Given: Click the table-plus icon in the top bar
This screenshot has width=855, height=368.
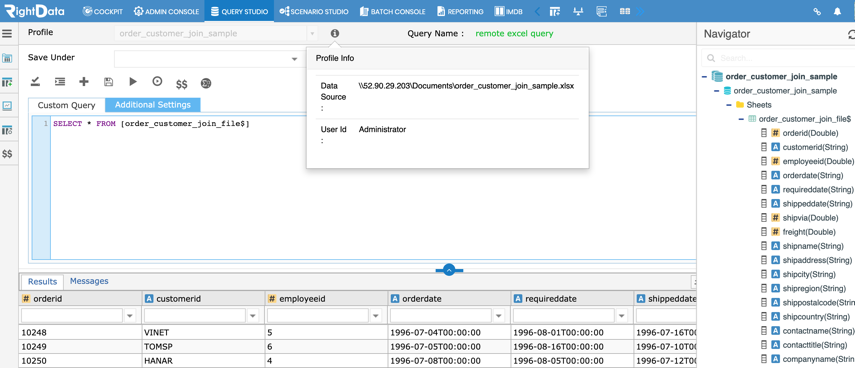Looking at the screenshot, I should click(555, 11).
